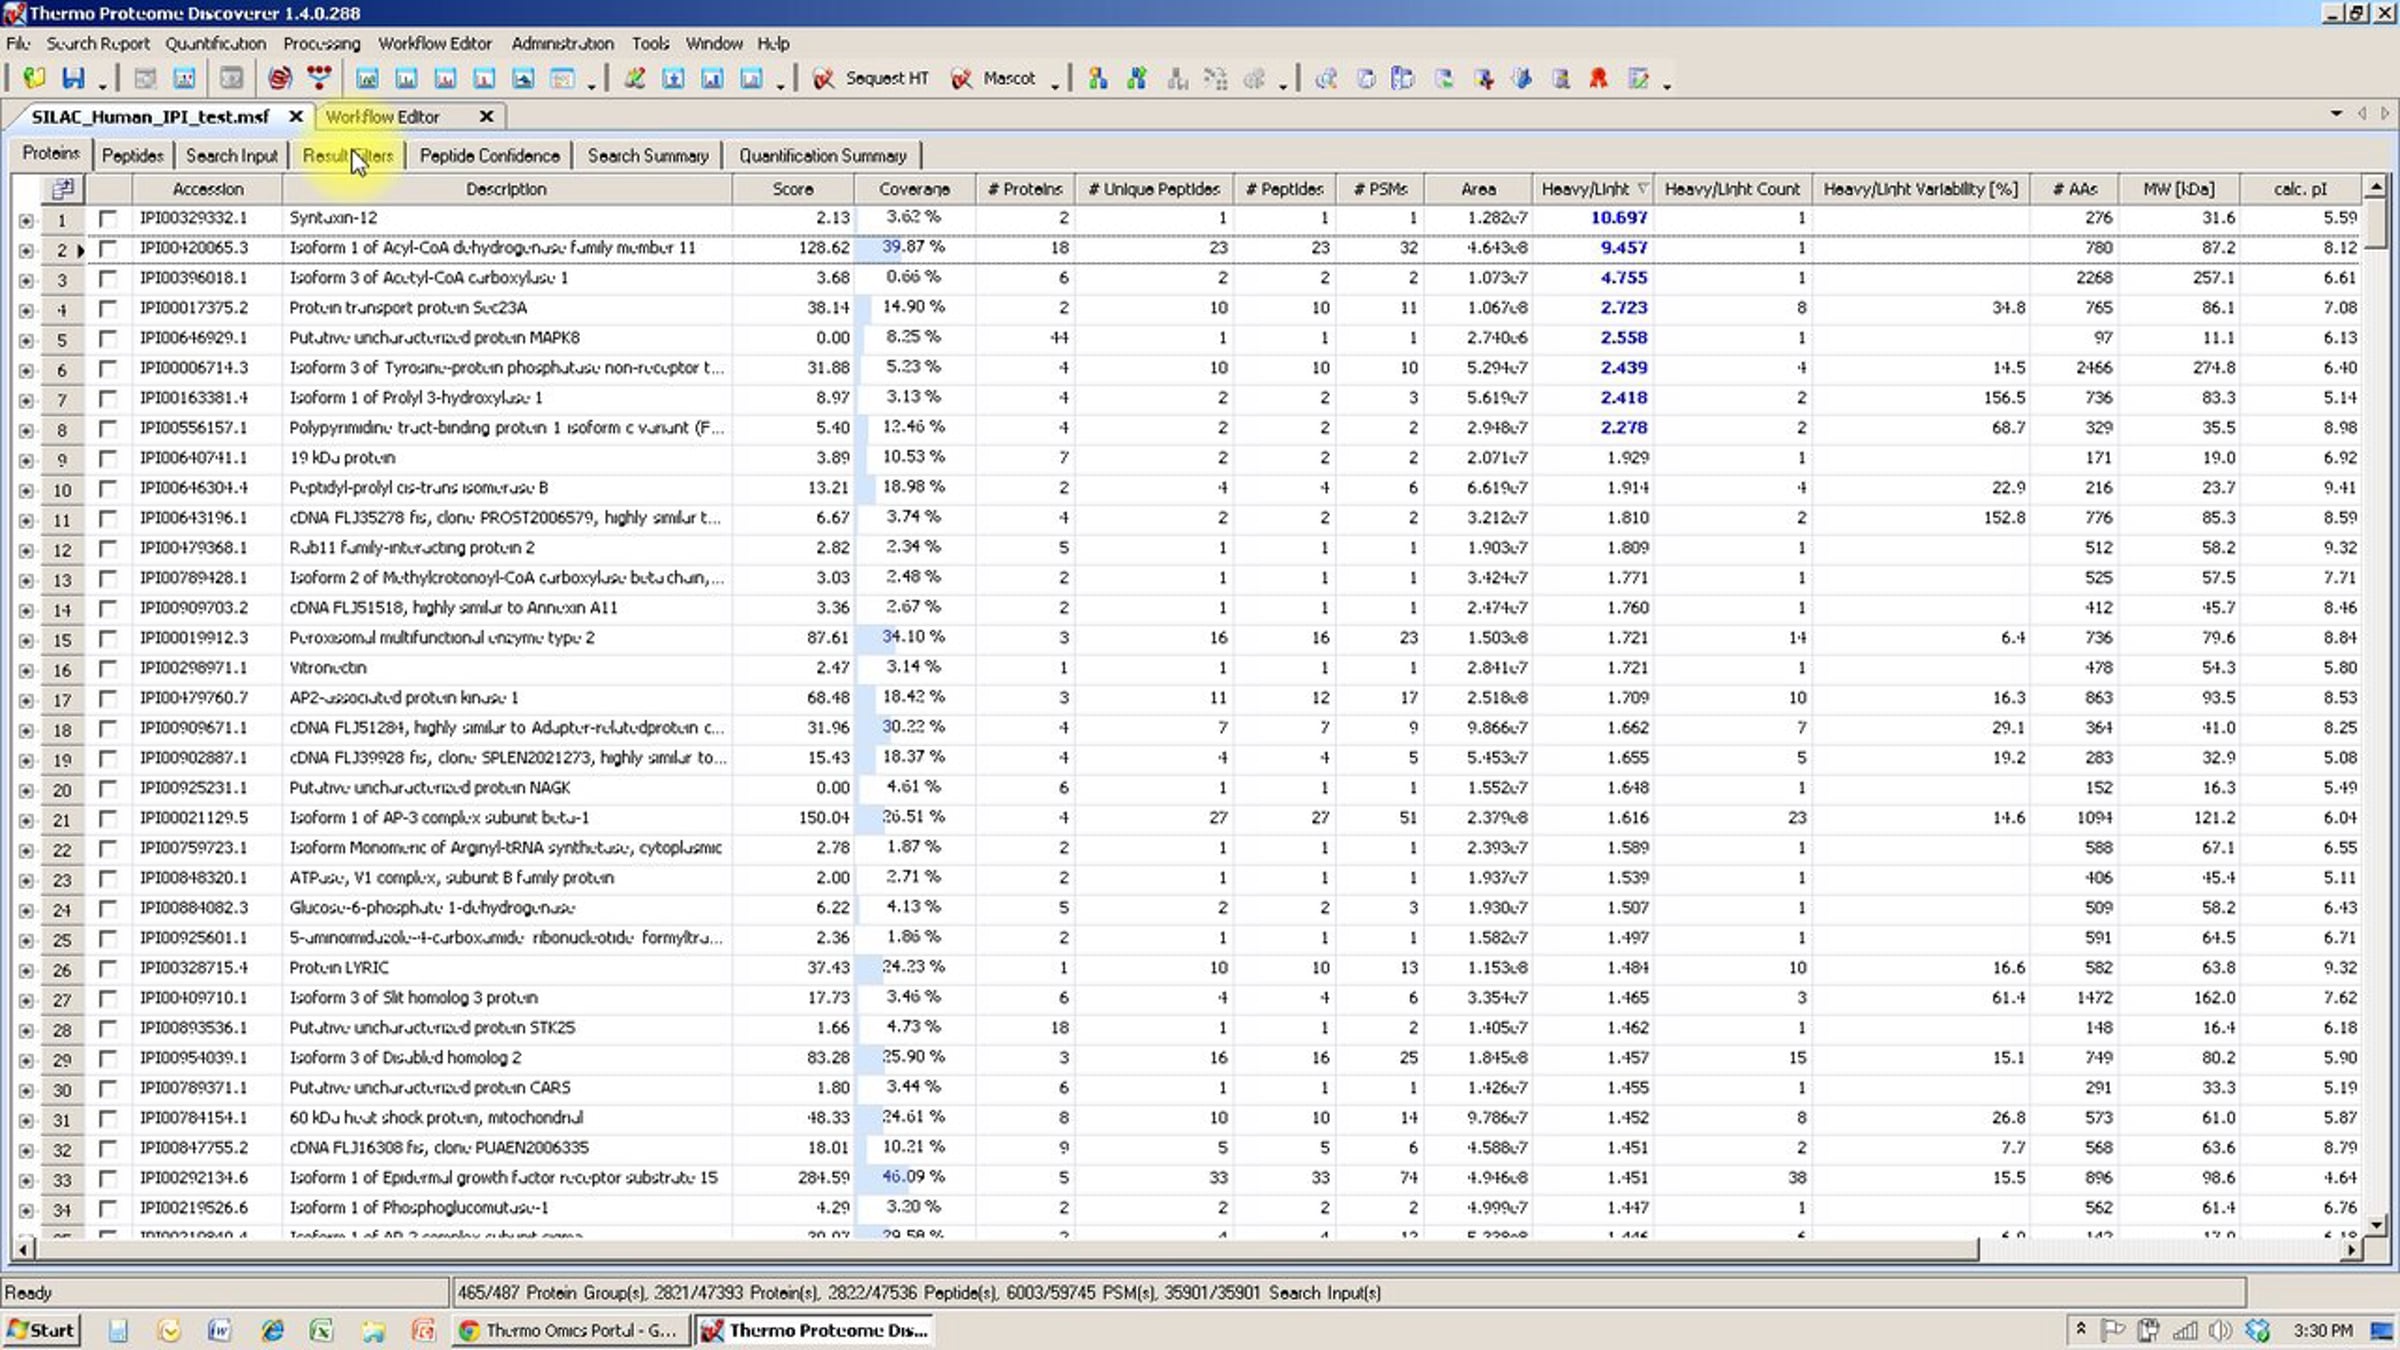The height and width of the screenshot is (1350, 2400).
Task: Sort by the Score column header
Action: 793,188
